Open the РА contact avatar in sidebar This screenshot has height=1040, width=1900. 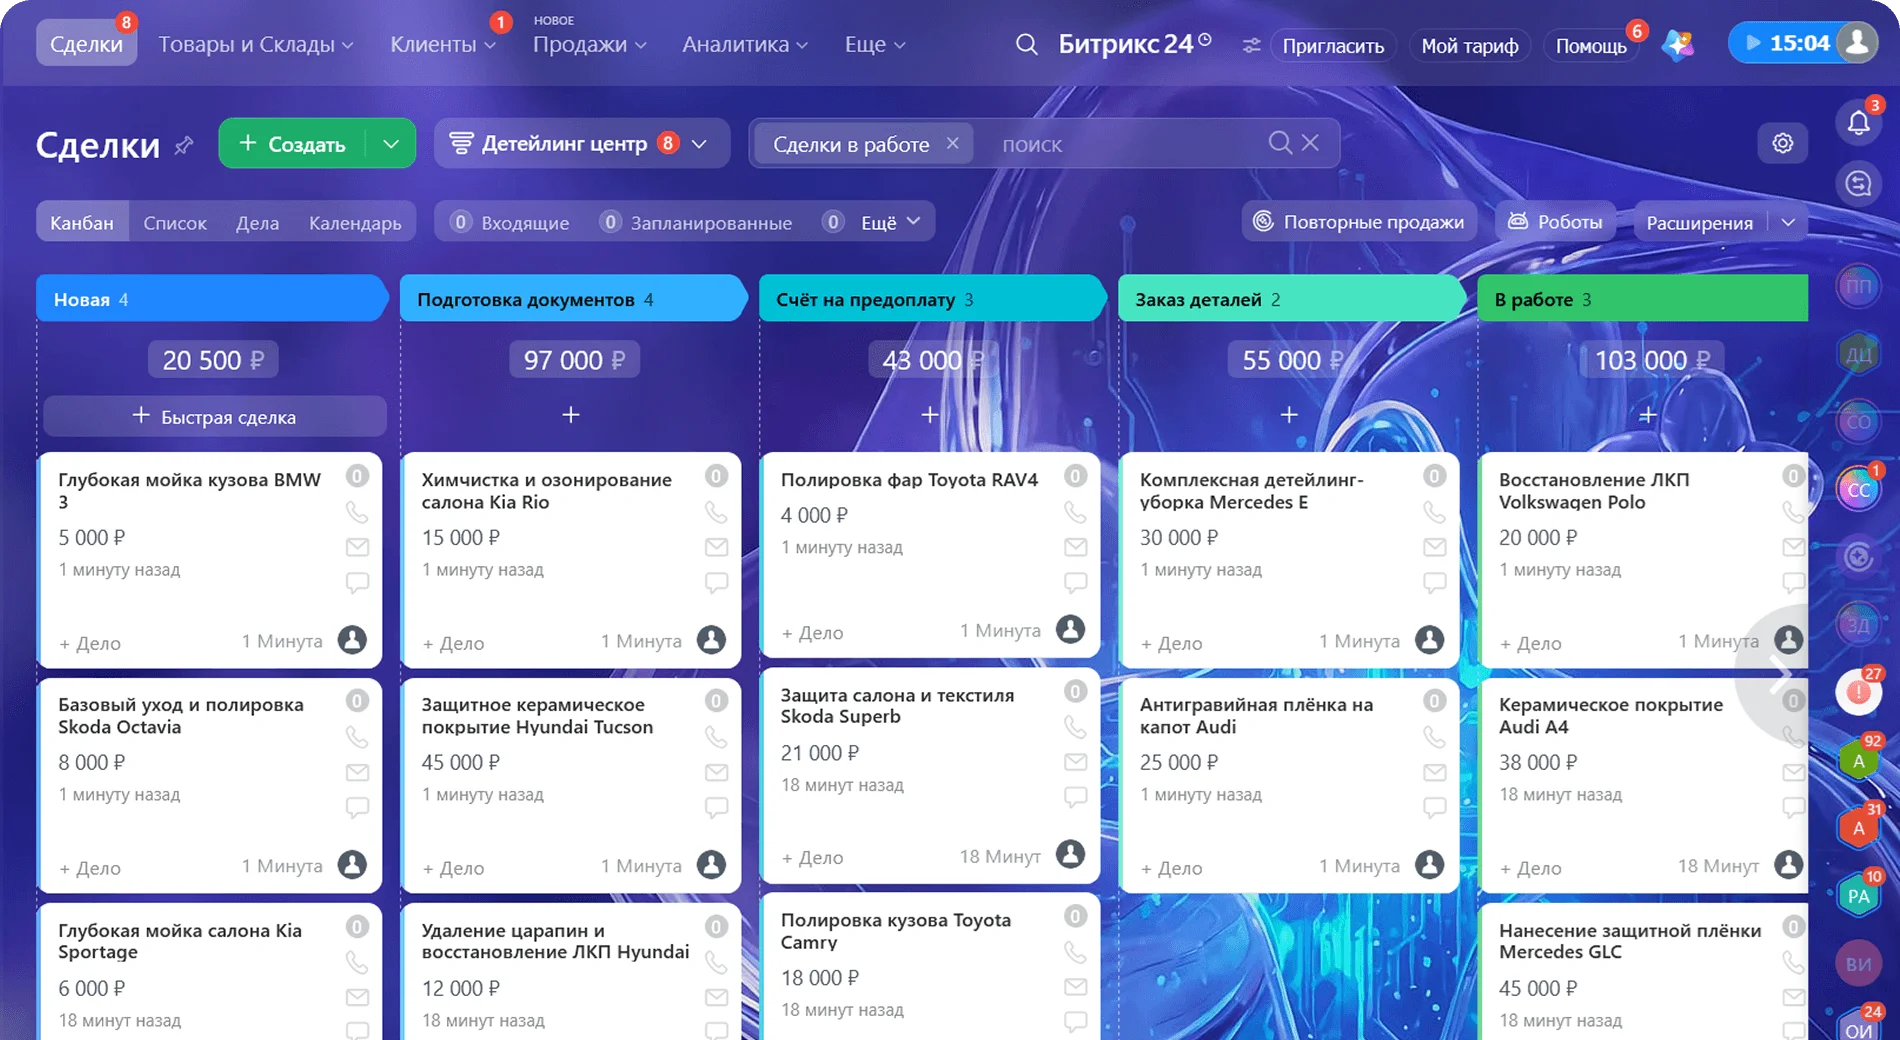pyautogui.click(x=1858, y=896)
